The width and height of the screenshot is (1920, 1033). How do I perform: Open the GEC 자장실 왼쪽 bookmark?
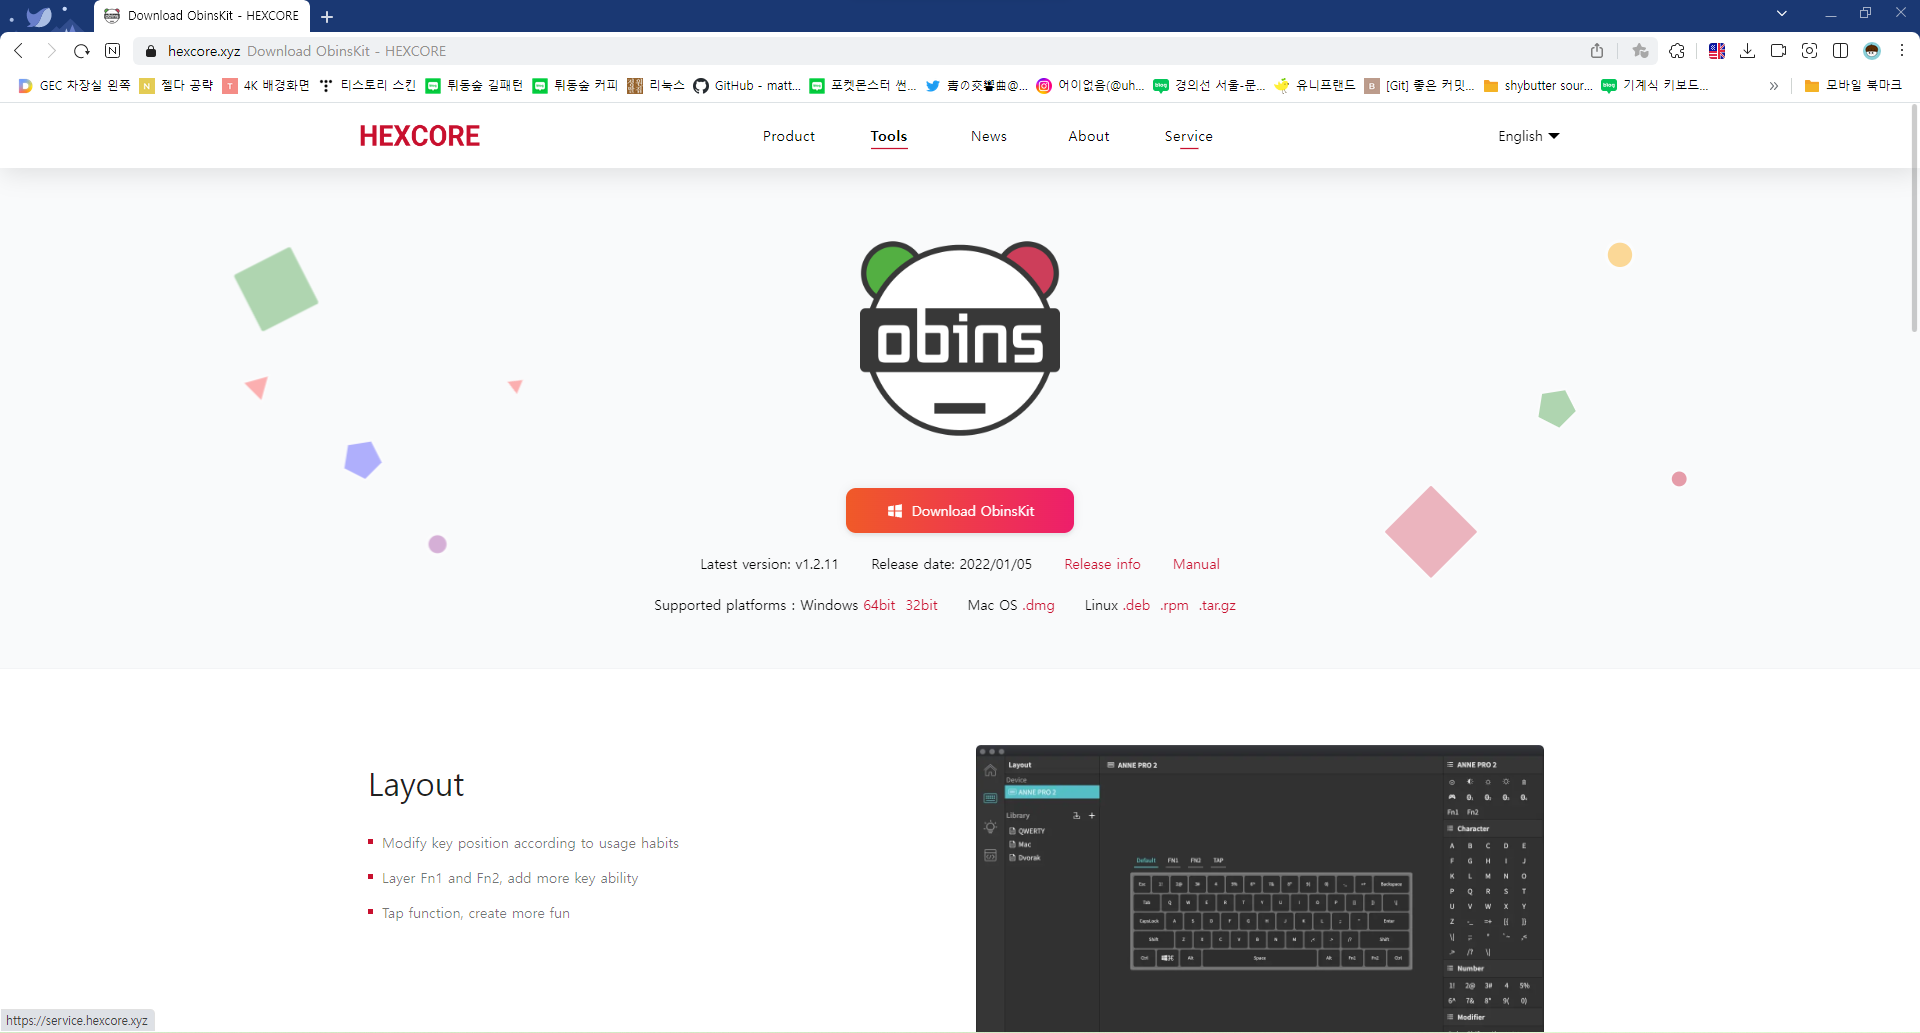[74, 86]
